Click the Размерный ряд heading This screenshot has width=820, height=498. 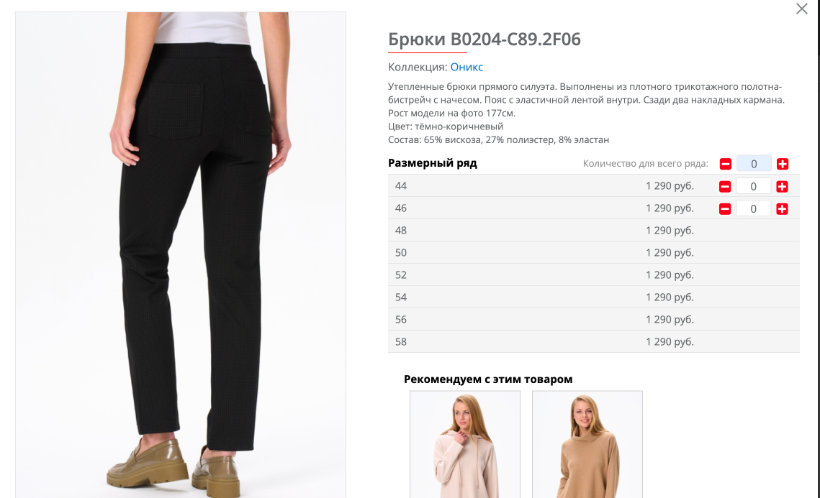(432, 163)
